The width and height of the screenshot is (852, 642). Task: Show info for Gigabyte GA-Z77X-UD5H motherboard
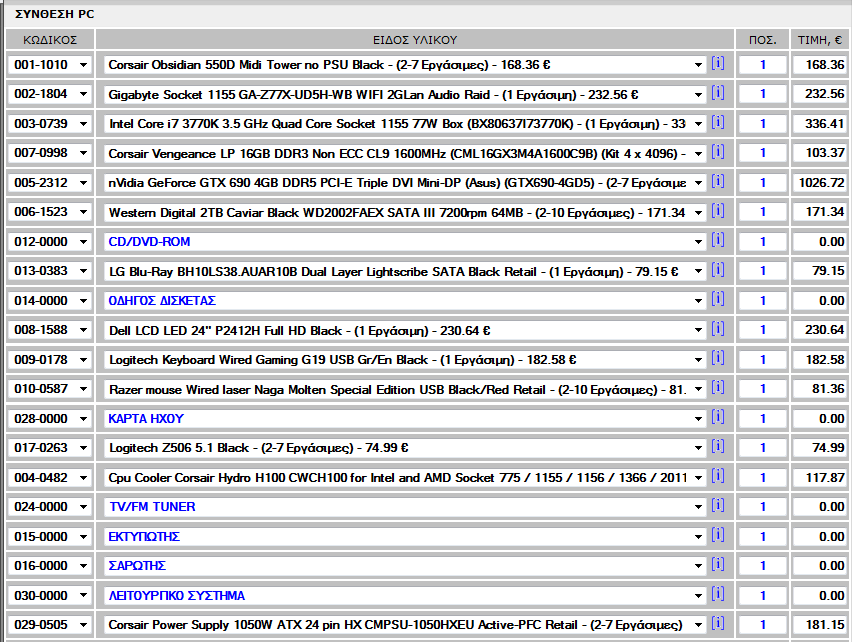pyautogui.click(x=718, y=93)
